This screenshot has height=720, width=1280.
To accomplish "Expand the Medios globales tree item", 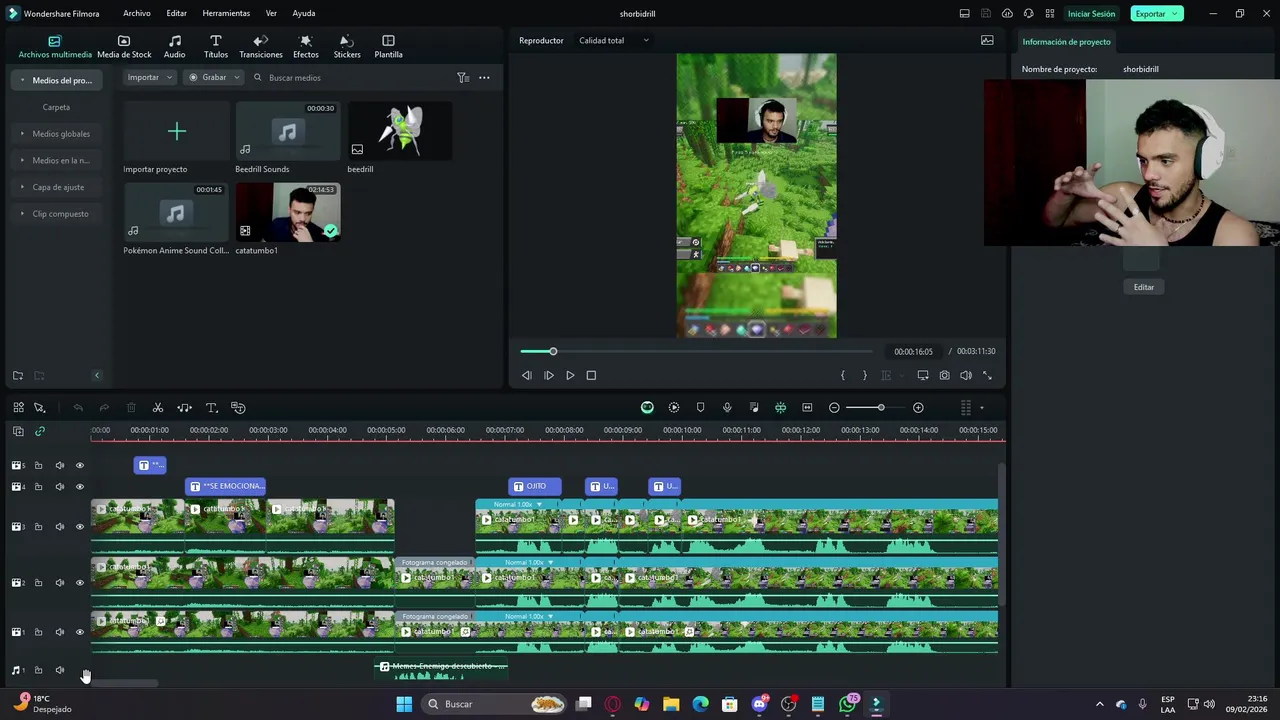I will pos(56,134).
